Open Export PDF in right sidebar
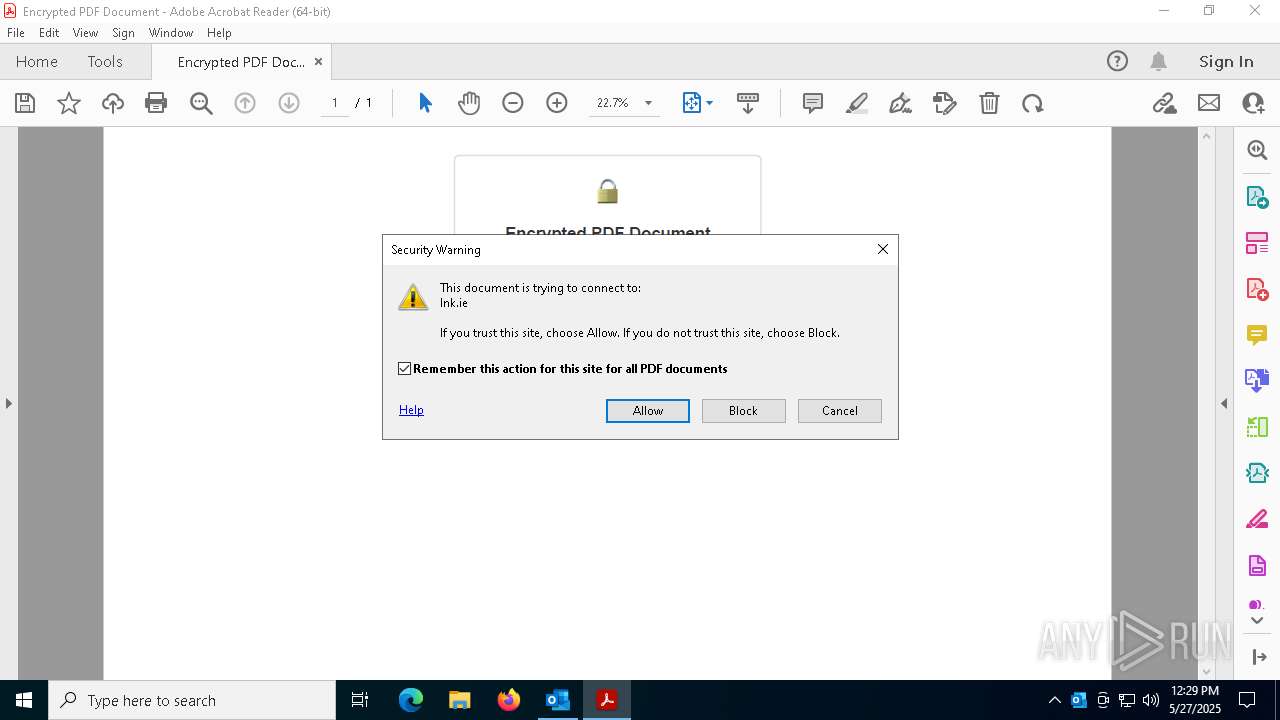The image size is (1280, 720). [1257, 197]
